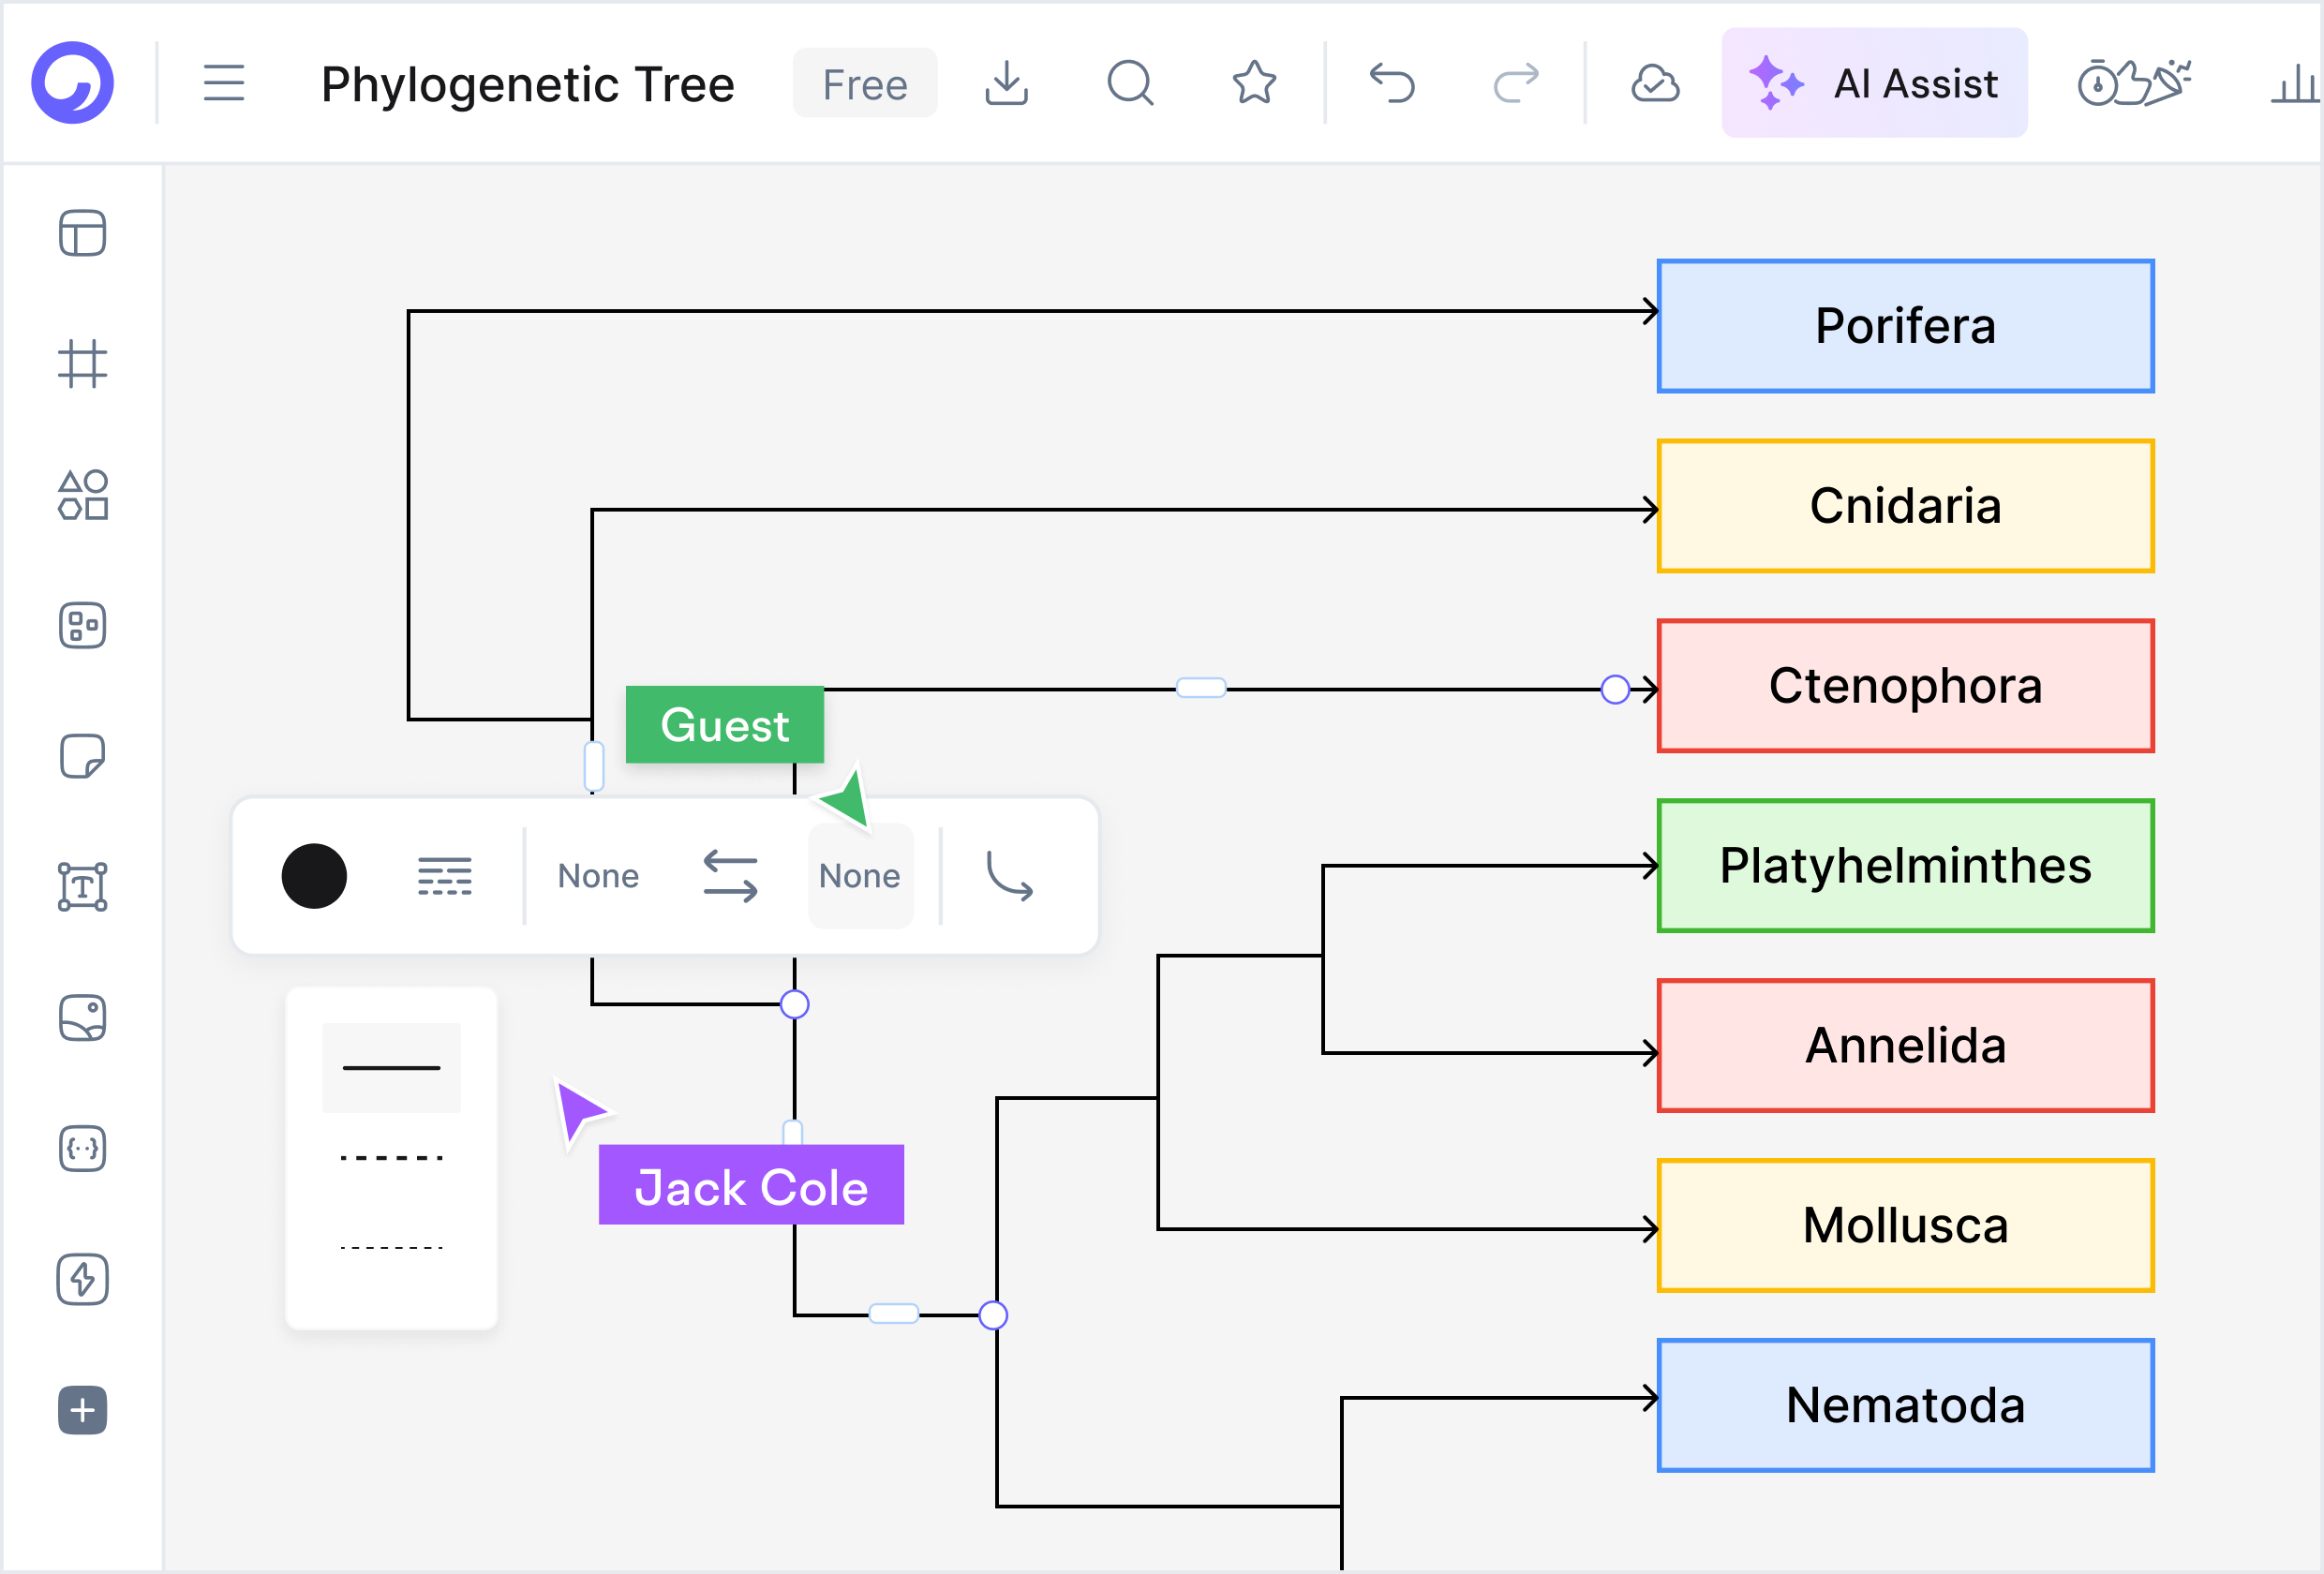Choose the dashed line style
Viewport: 2324px width, 1574px height.
pyautogui.click(x=391, y=1158)
